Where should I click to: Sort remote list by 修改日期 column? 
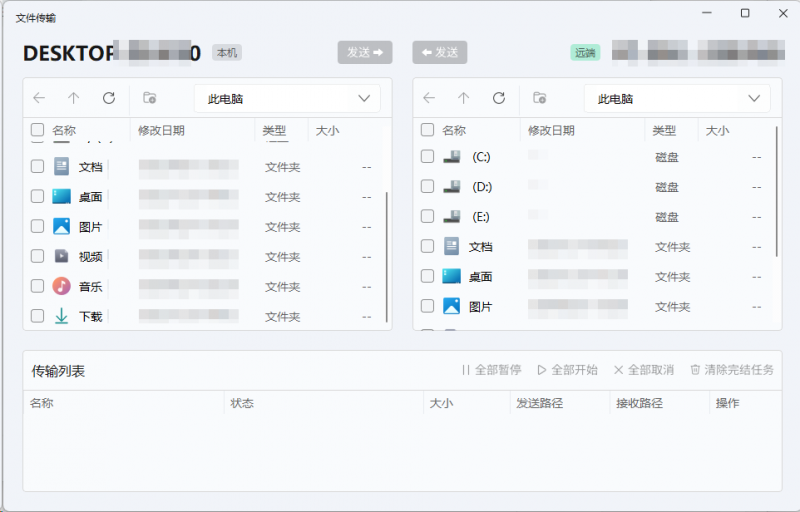click(x=551, y=131)
